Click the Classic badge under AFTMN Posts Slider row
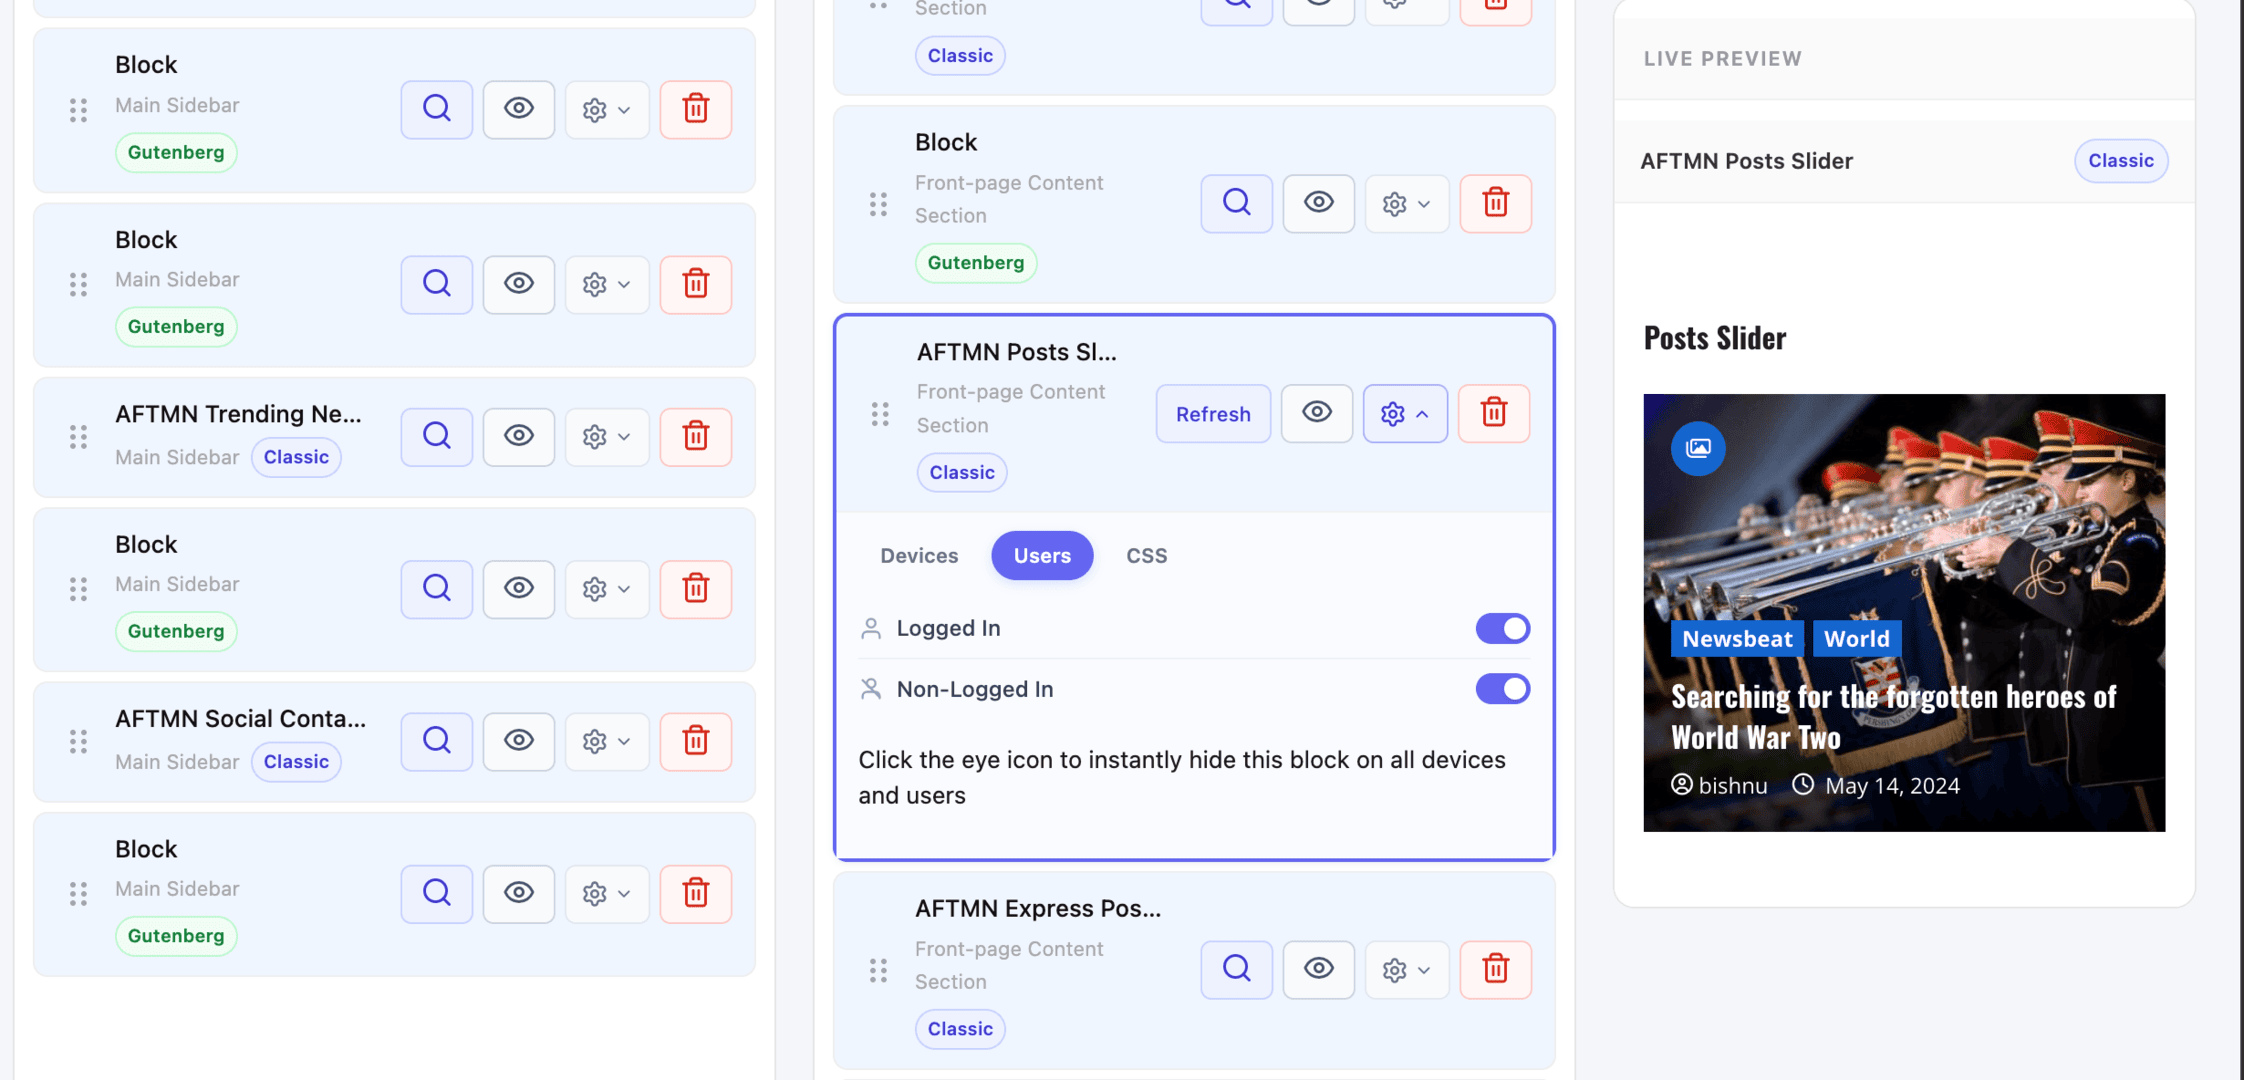Image resolution: width=2244 pixels, height=1080 pixels. [962, 473]
